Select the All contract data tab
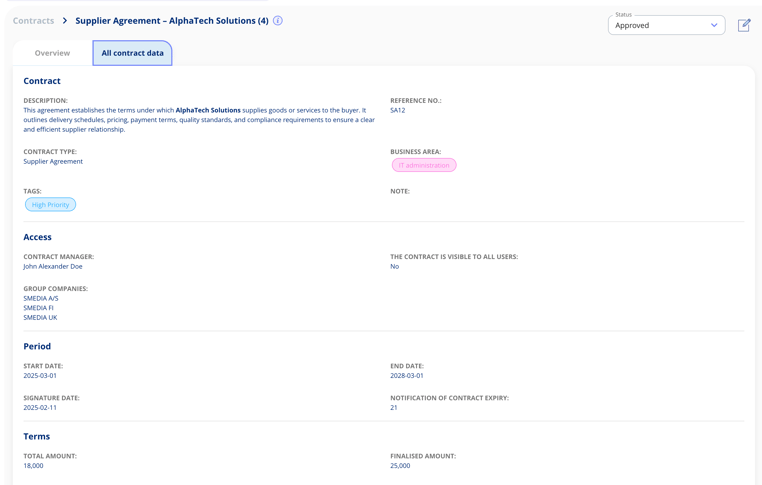762x485 pixels. tap(132, 53)
